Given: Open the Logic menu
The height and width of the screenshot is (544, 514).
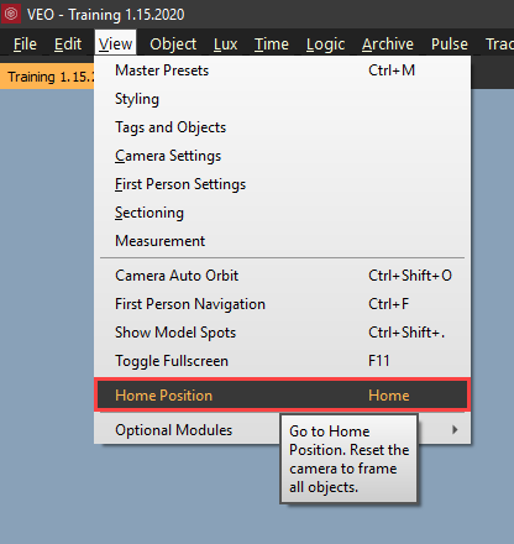Looking at the screenshot, I should click(x=325, y=44).
